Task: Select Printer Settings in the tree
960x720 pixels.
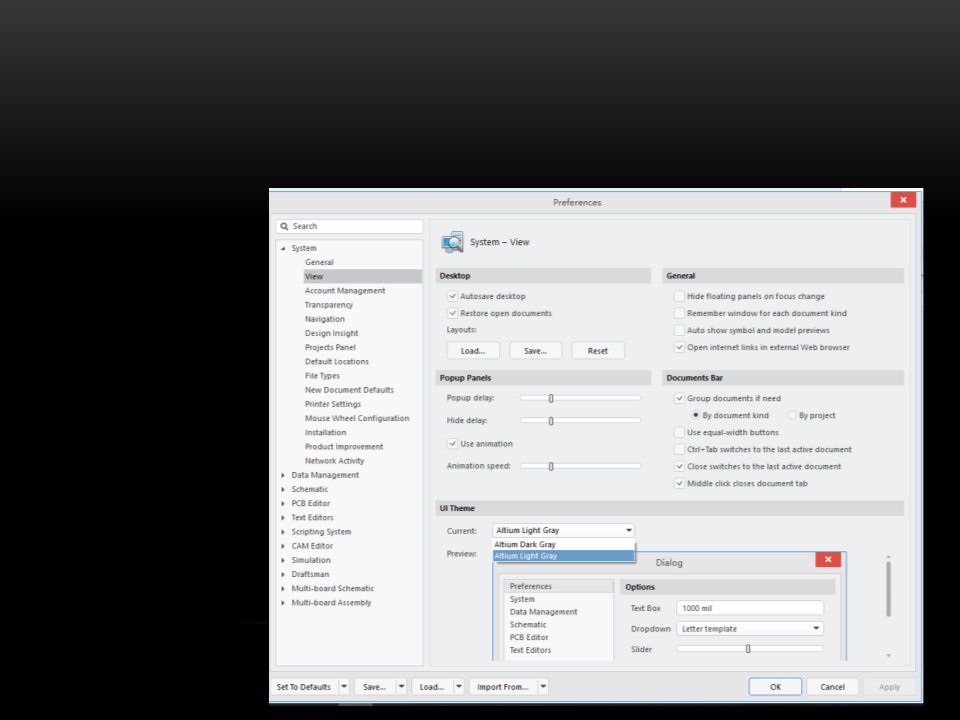Action: 333,404
